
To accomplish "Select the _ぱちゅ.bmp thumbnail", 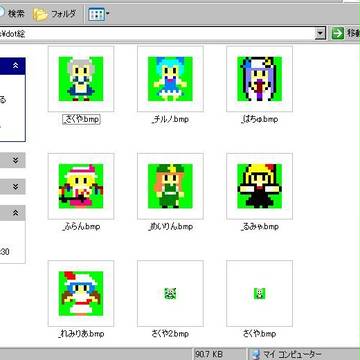I will tap(259, 79).
